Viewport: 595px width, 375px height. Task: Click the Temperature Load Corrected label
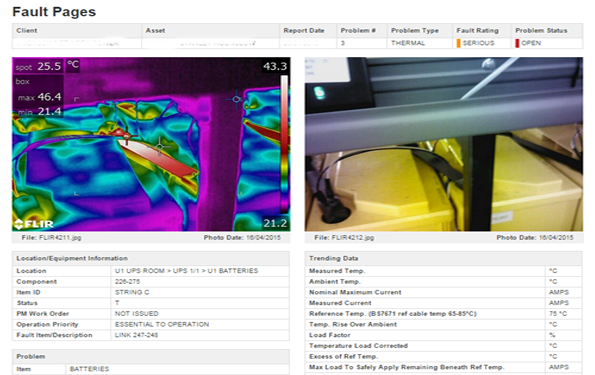pos(358,346)
